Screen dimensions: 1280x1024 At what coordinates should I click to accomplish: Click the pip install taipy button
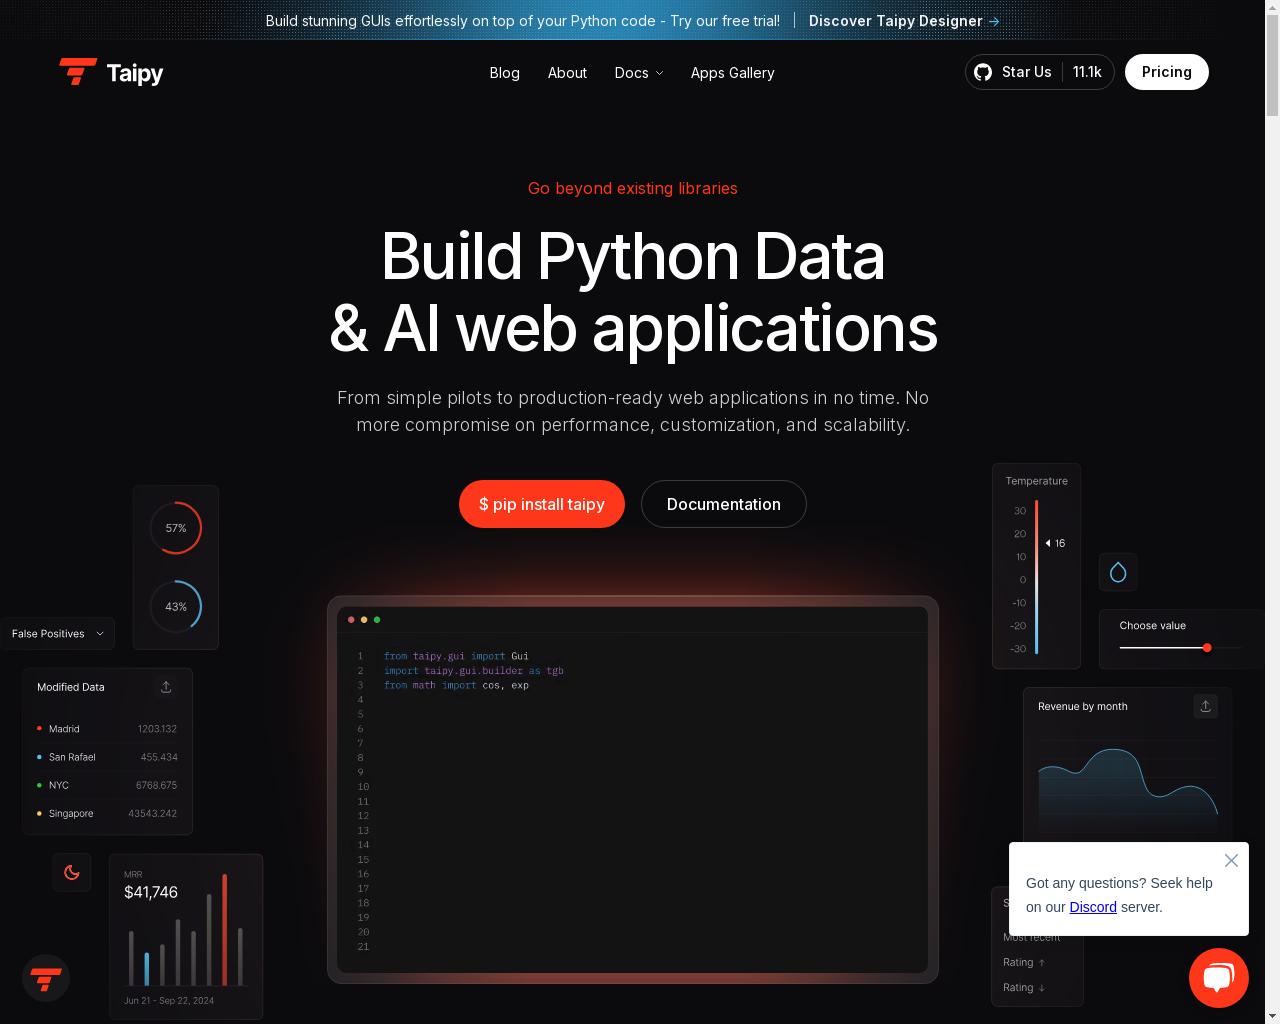pyautogui.click(x=542, y=504)
